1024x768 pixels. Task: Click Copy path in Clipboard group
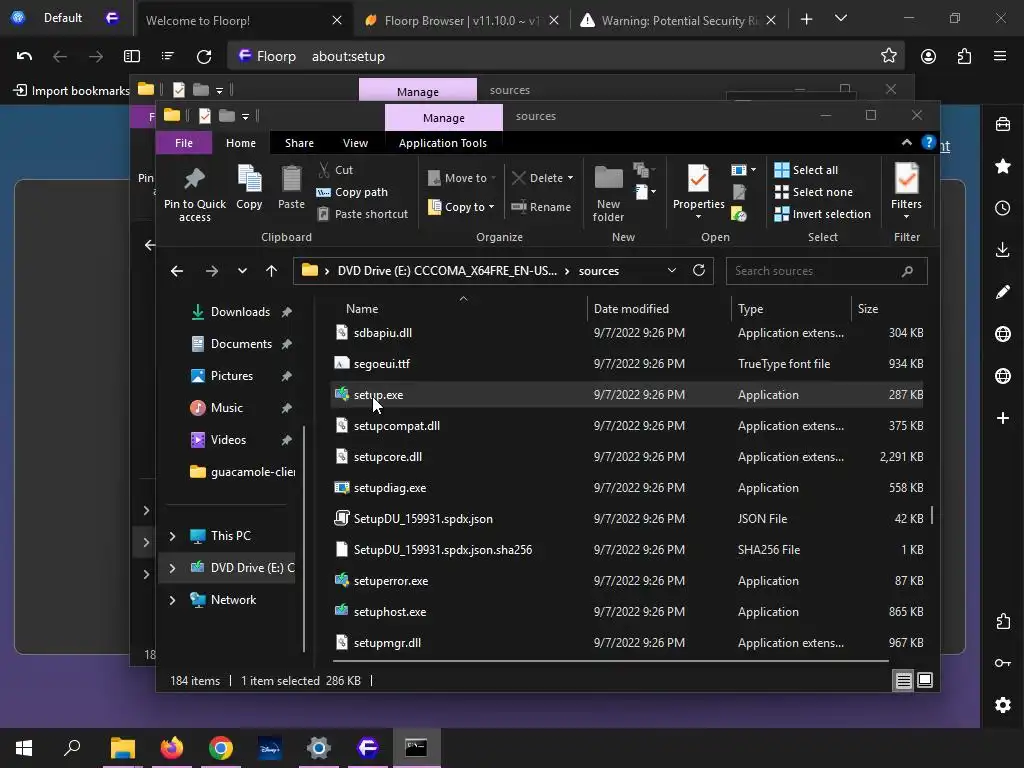(x=353, y=192)
